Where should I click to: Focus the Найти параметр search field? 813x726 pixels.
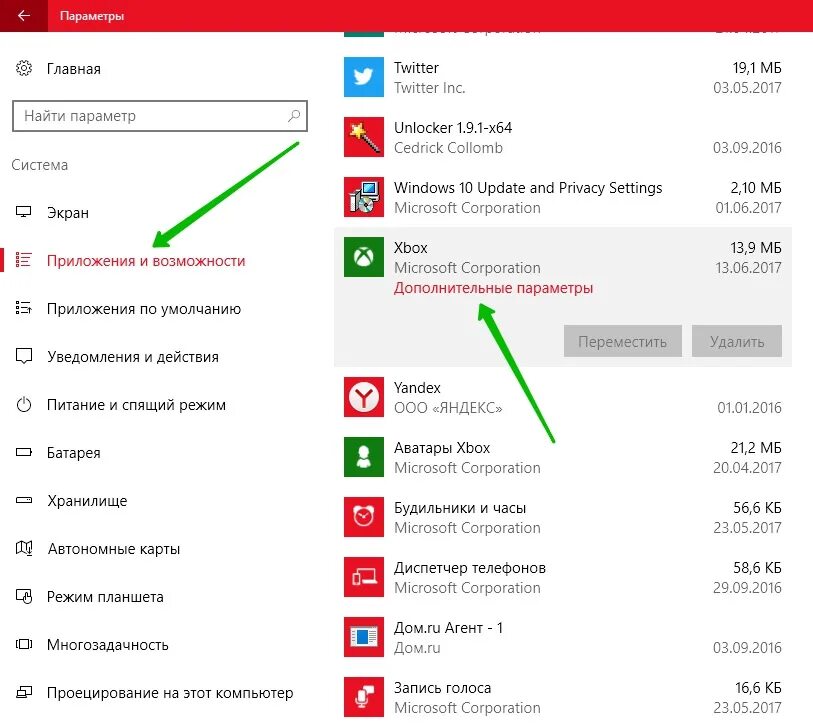(x=160, y=116)
